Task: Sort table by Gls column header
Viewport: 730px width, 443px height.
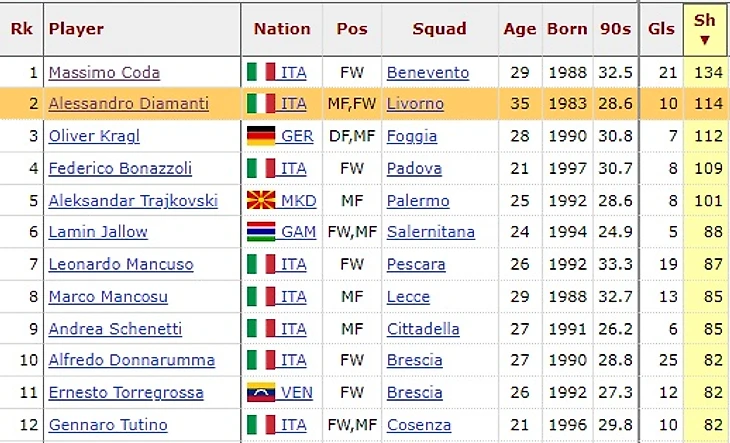Action: (661, 29)
